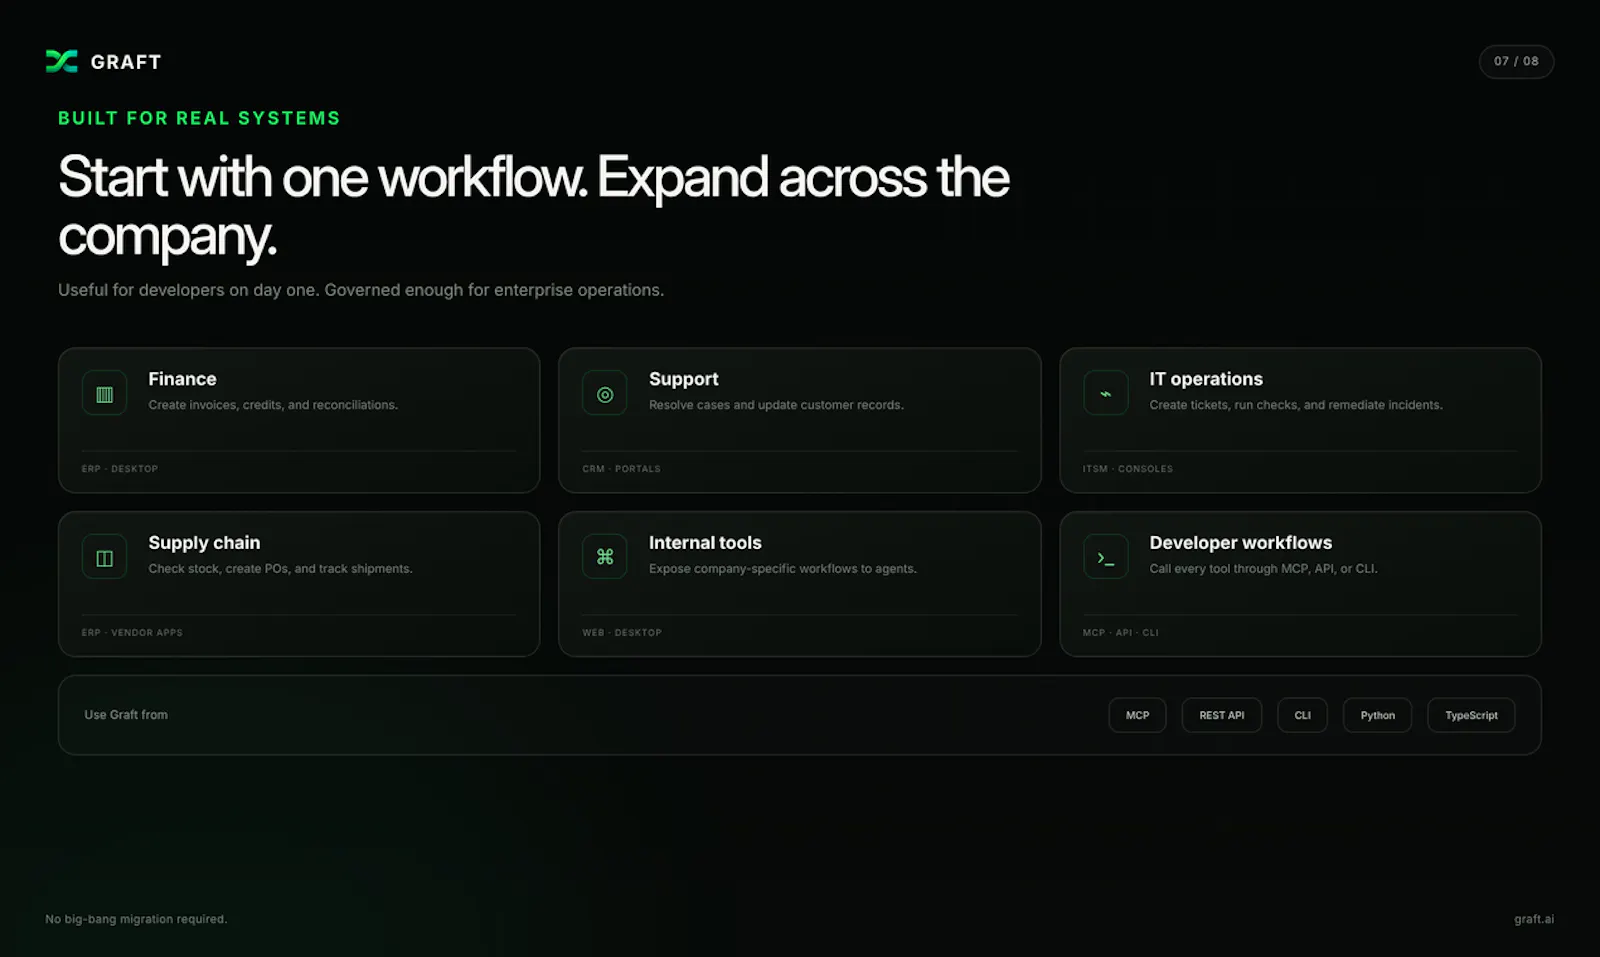Click the 'ERP · VENDOR APPS' tag
1600x957 pixels.
[x=132, y=633]
